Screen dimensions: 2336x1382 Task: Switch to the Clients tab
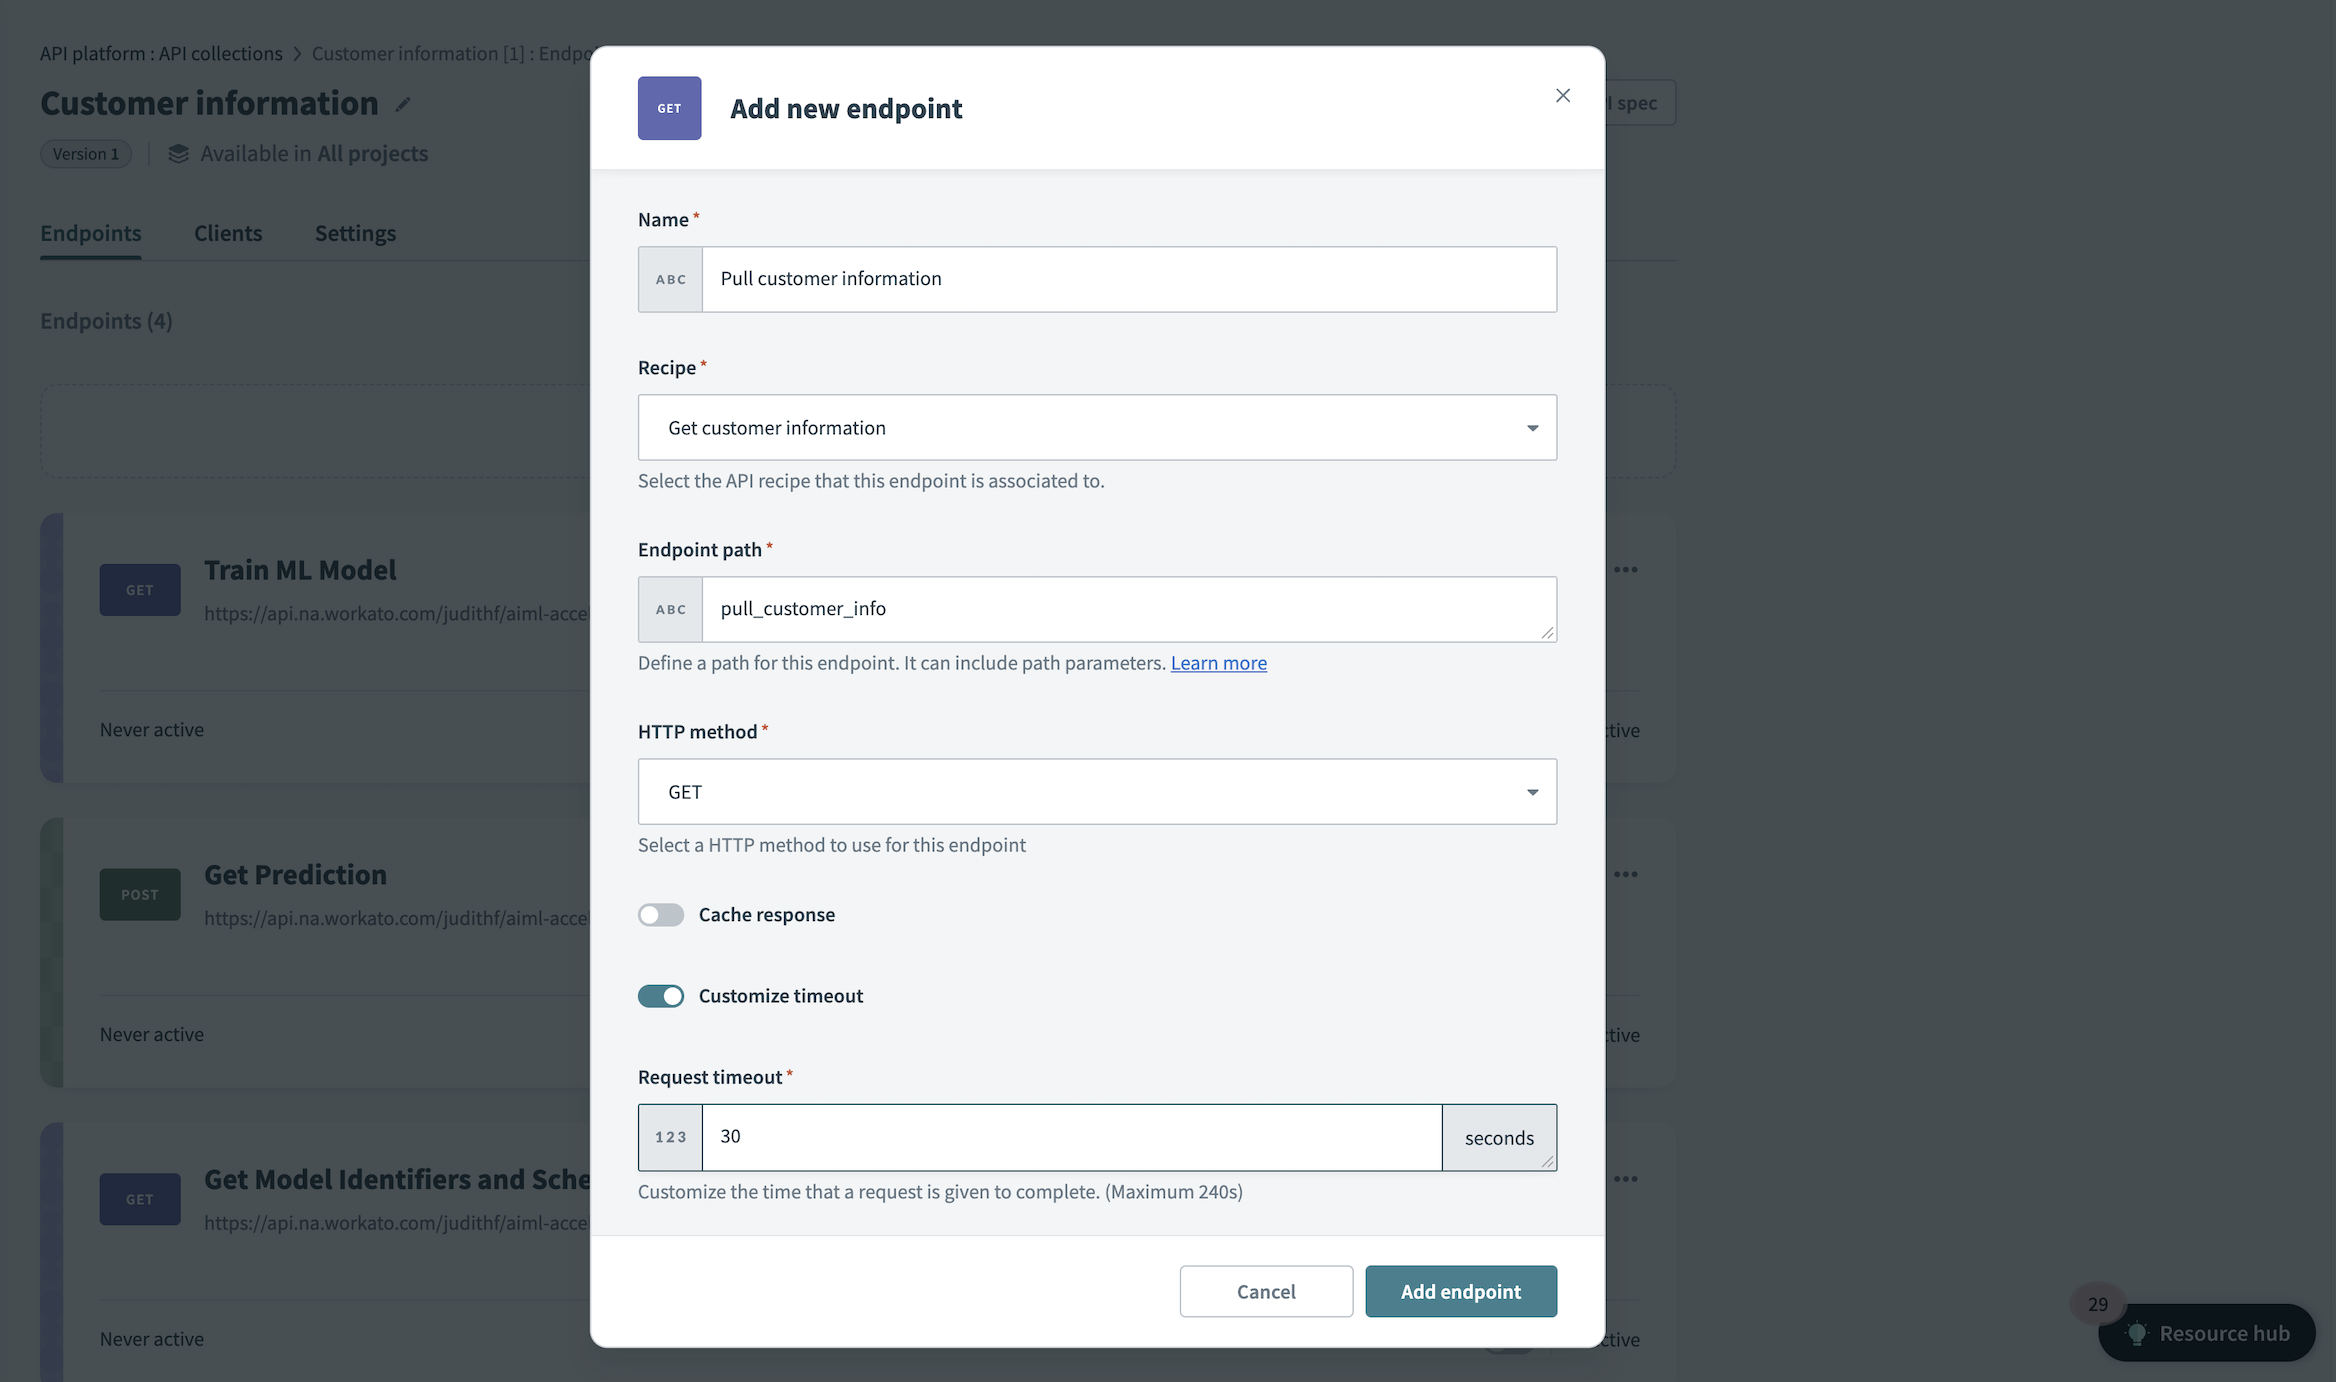pos(228,233)
